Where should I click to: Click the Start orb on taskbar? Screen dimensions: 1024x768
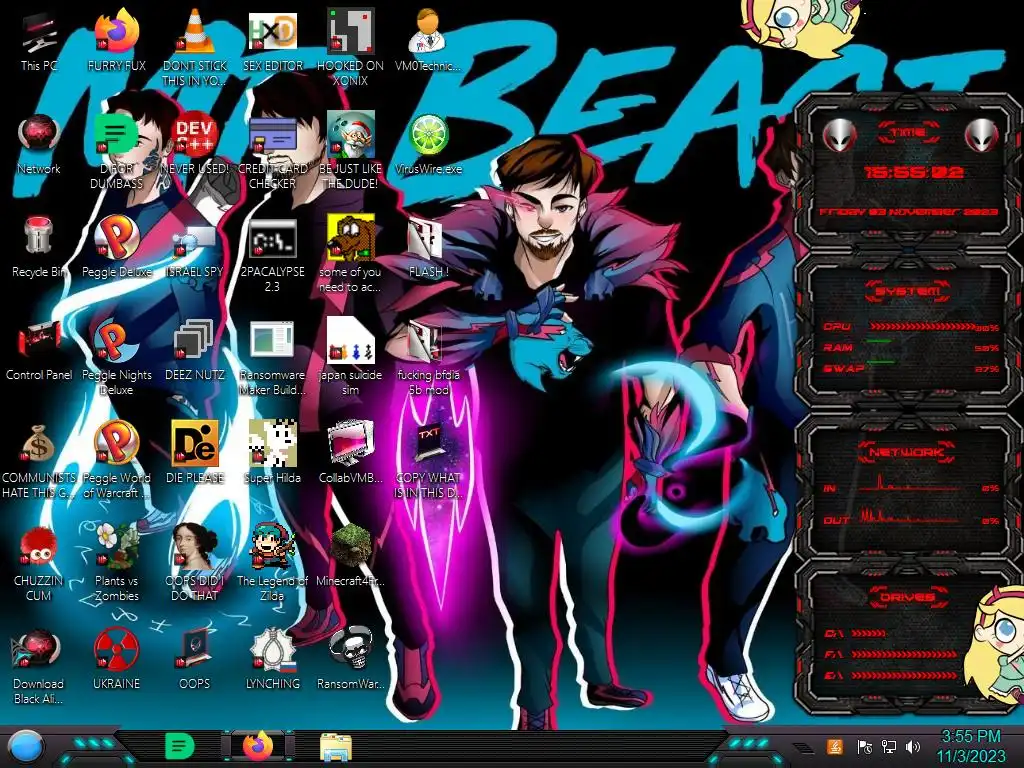click(25, 747)
